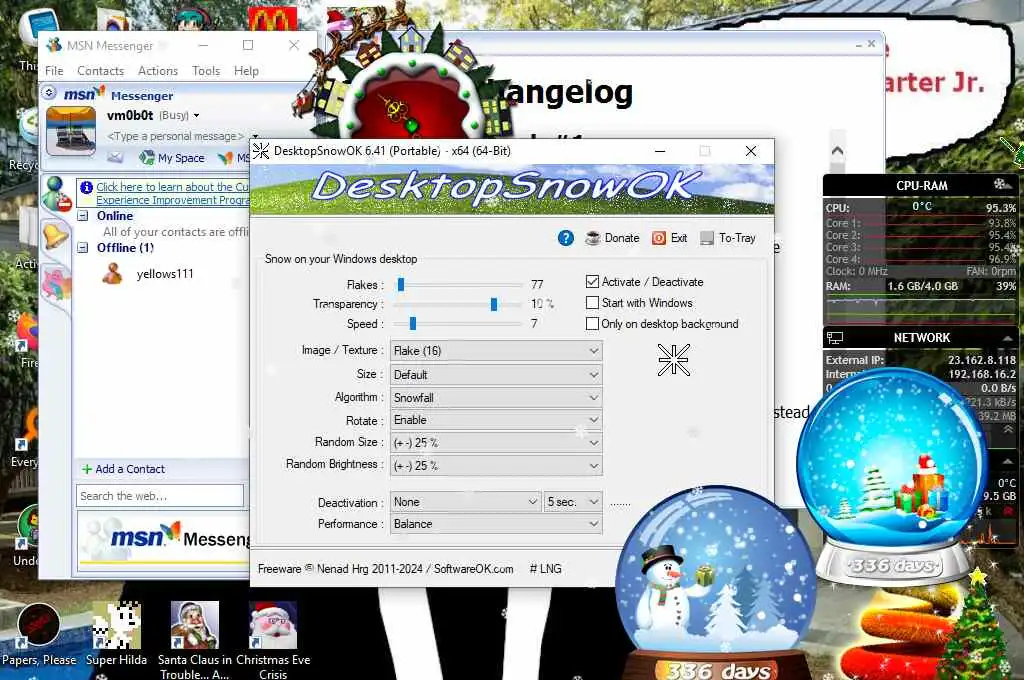Enable the Start with Windows checkbox
Image resolution: width=1024 pixels, height=680 pixels.
pyautogui.click(x=592, y=302)
